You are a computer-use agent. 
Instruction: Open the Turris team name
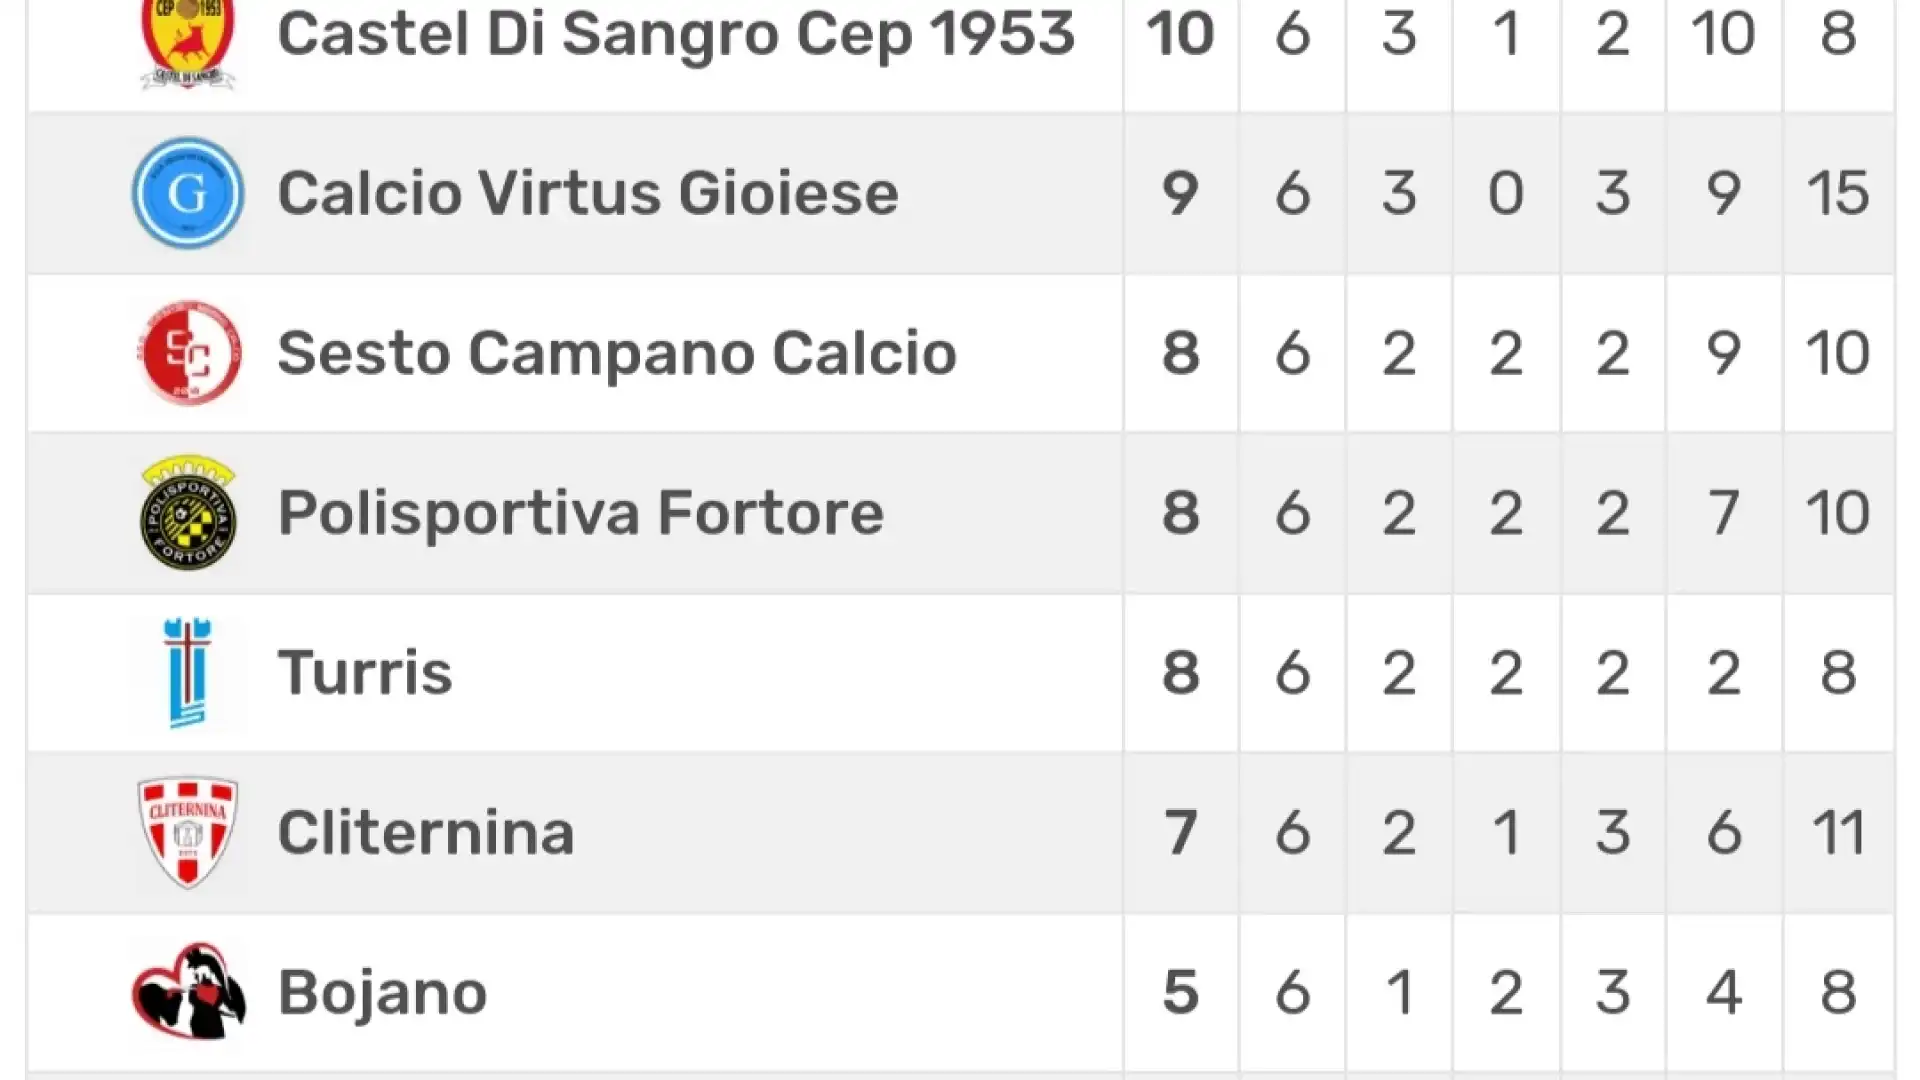coord(365,672)
